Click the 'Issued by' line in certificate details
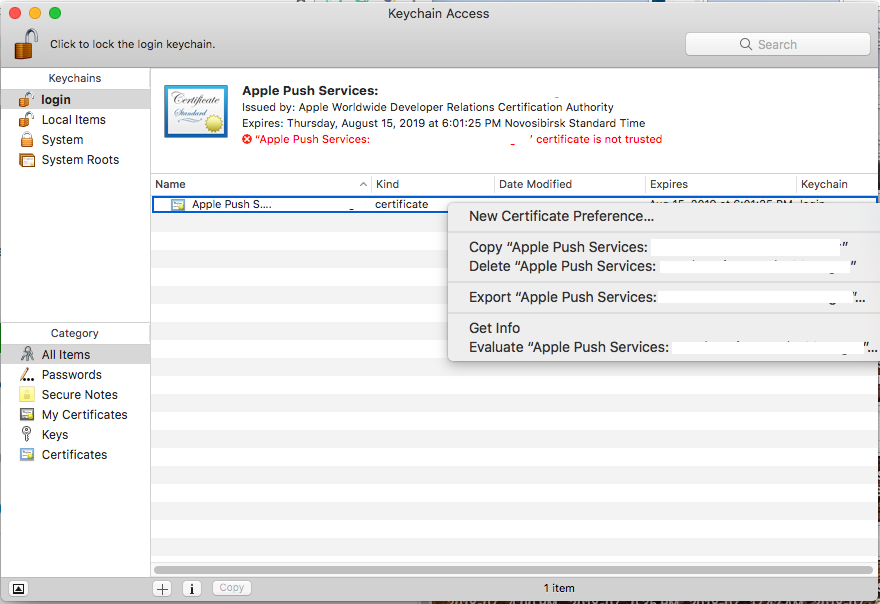880x604 pixels. (x=428, y=107)
